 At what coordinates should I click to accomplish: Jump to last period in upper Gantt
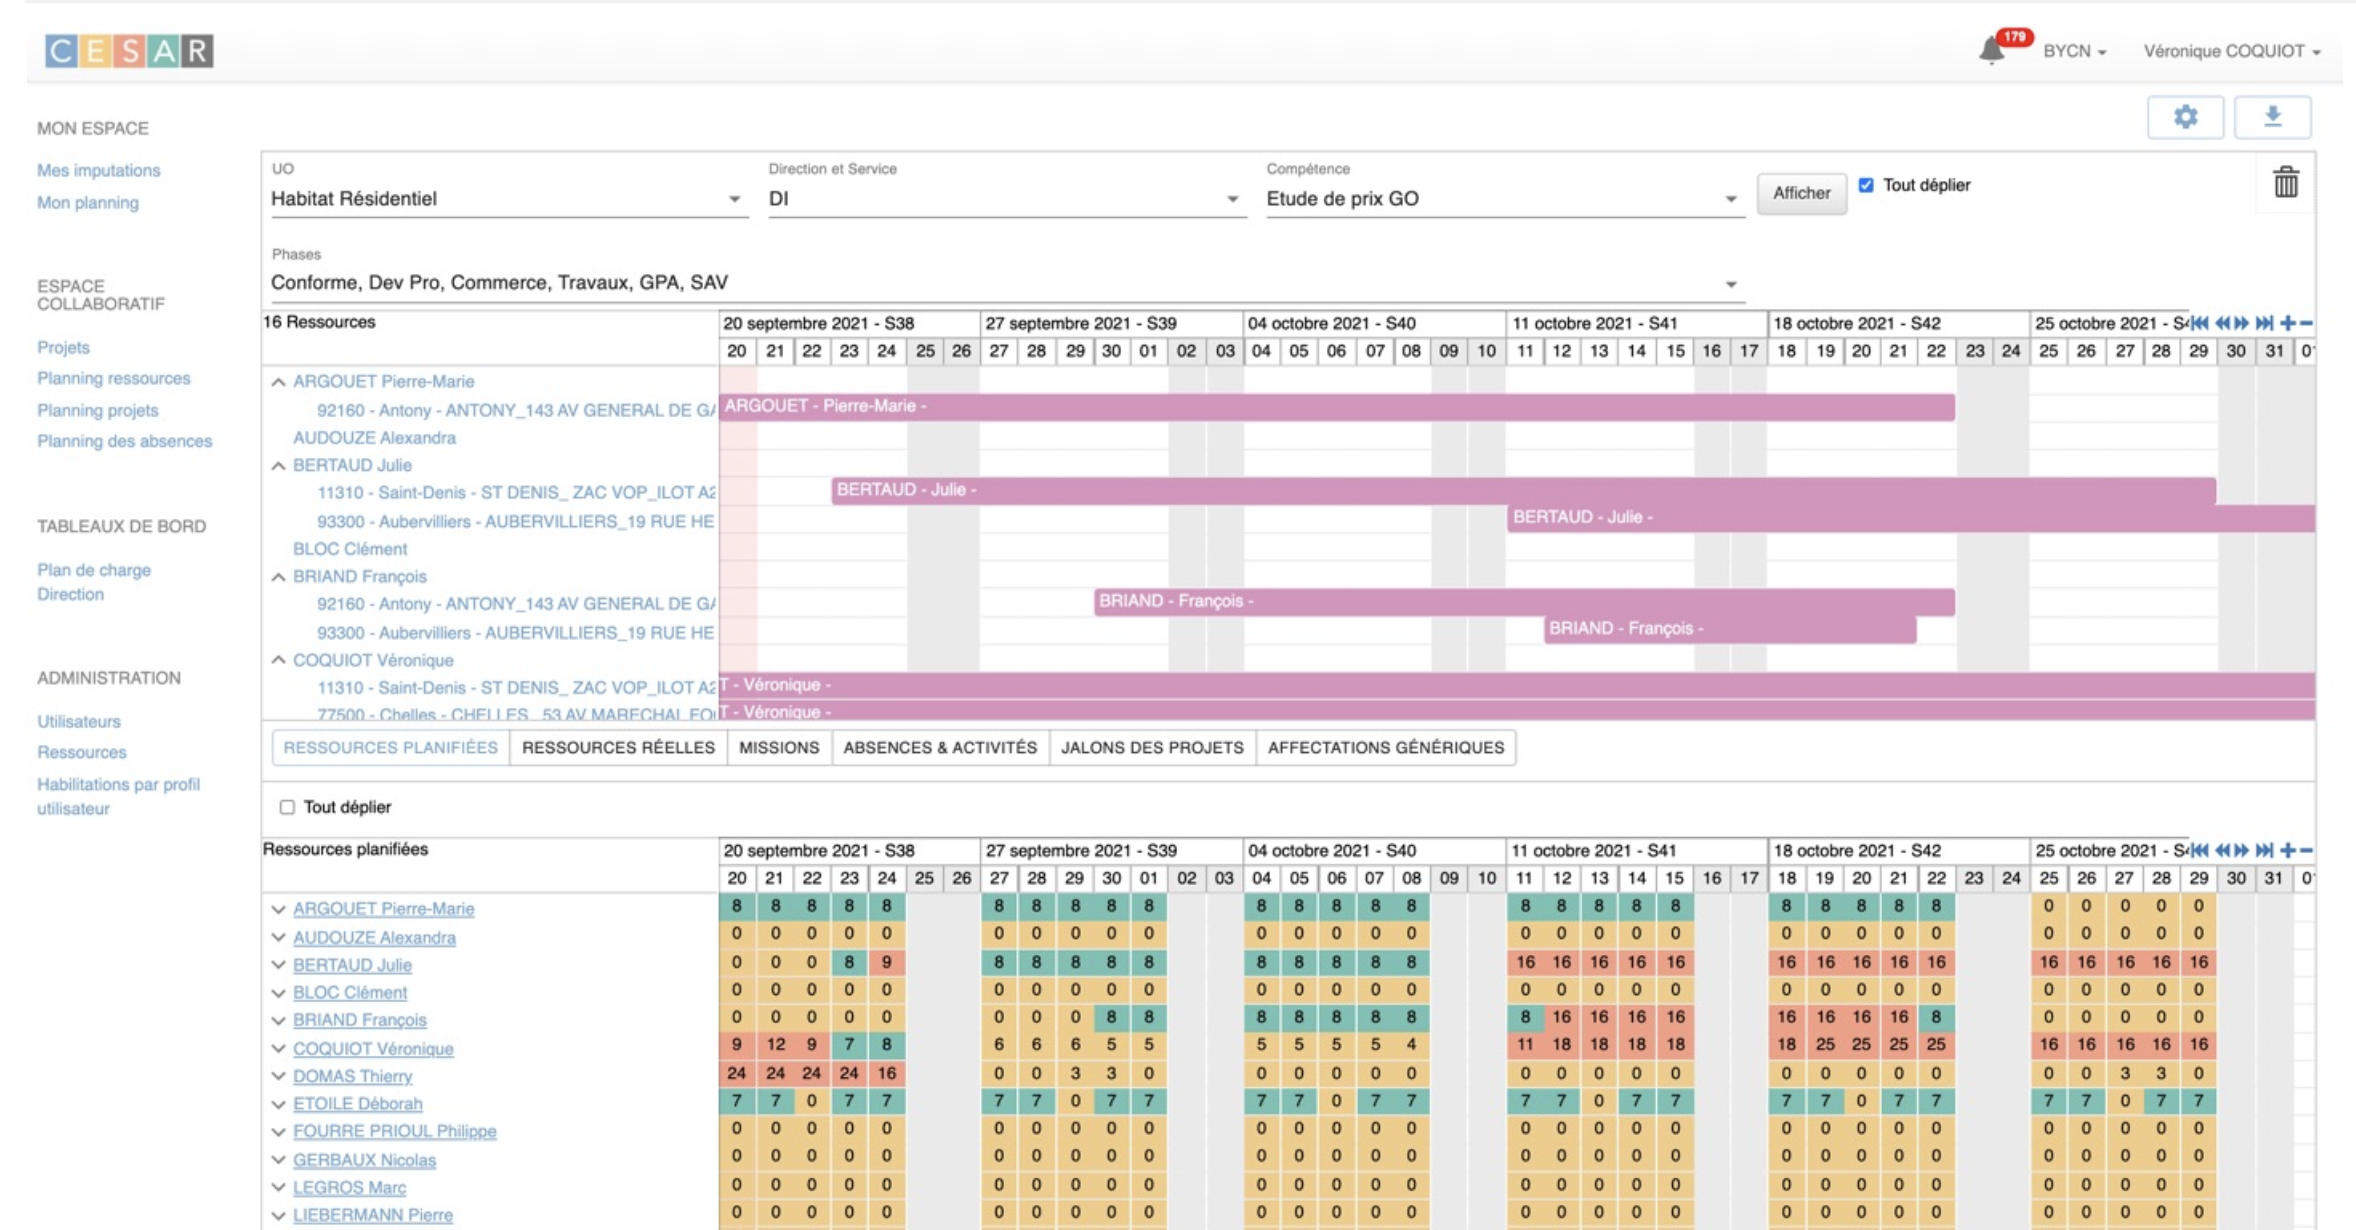coord(2265,323)
